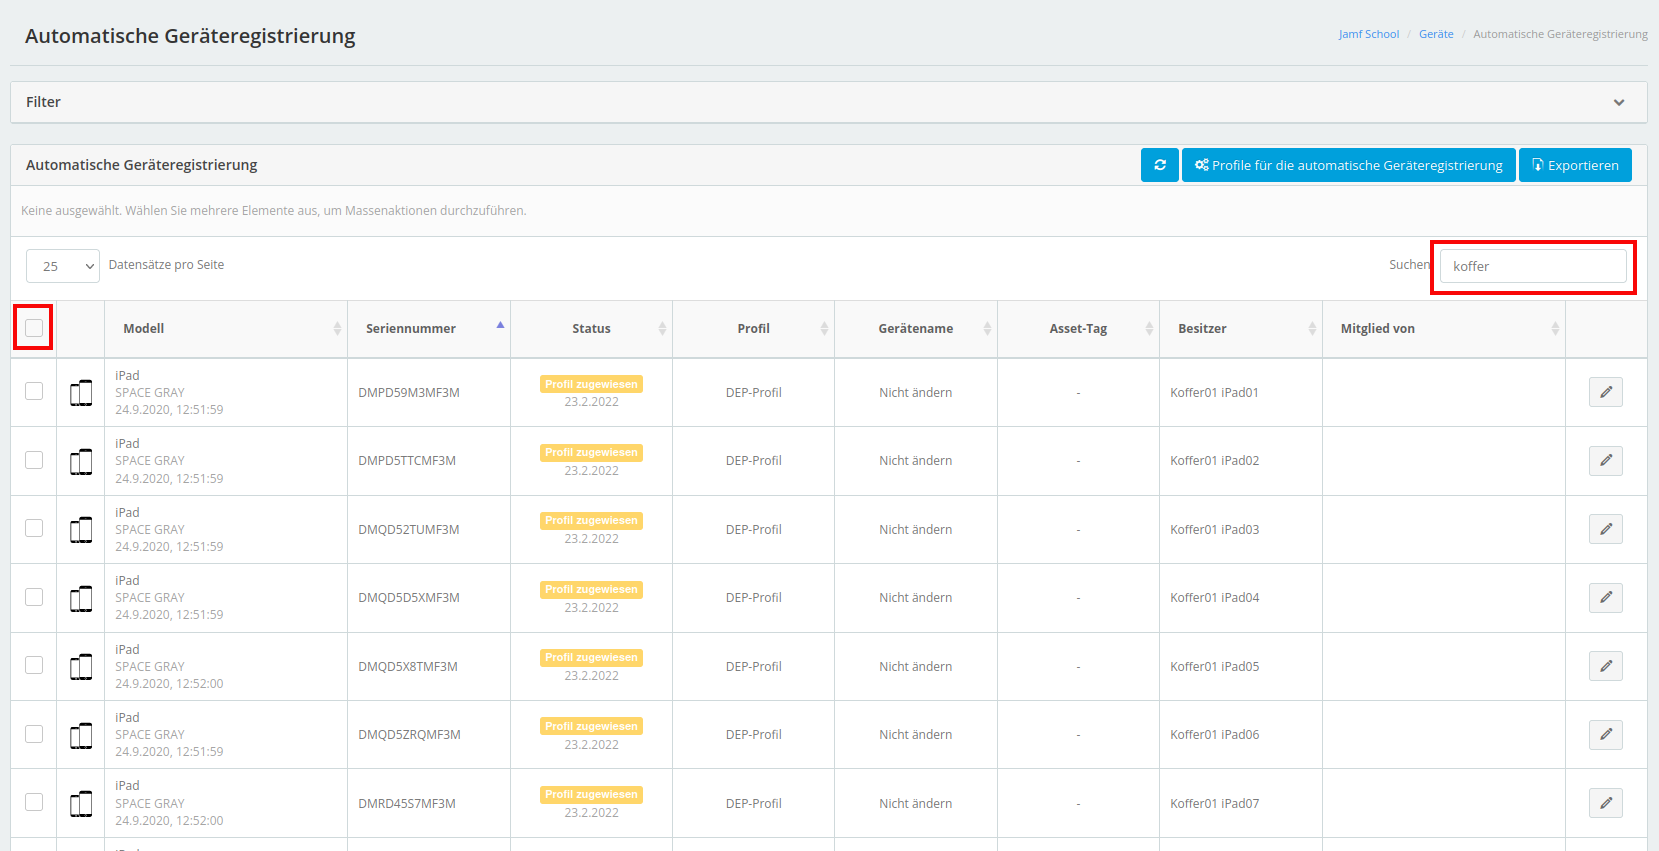Viewport: 1659px width, 851px height.
Task: Click edit pencil for Koffer01 iPad01
Action: pos(1605,392)
